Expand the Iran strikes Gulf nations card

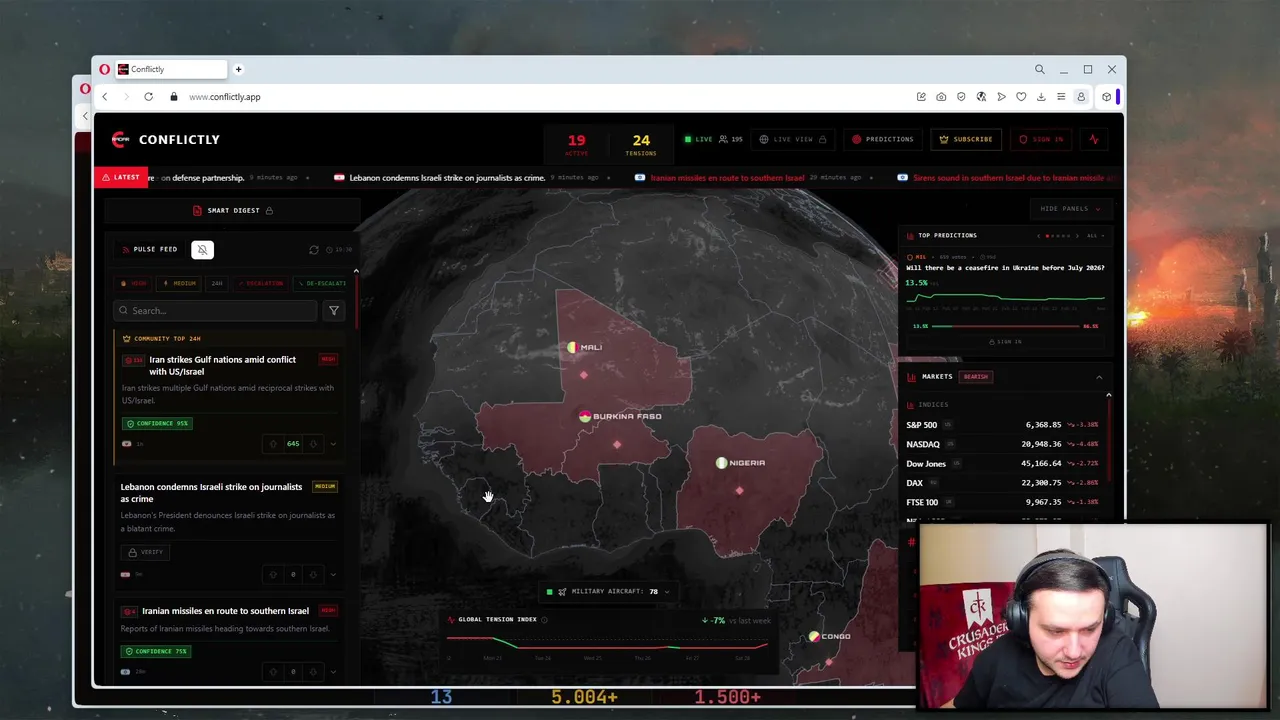pos(333,444)
